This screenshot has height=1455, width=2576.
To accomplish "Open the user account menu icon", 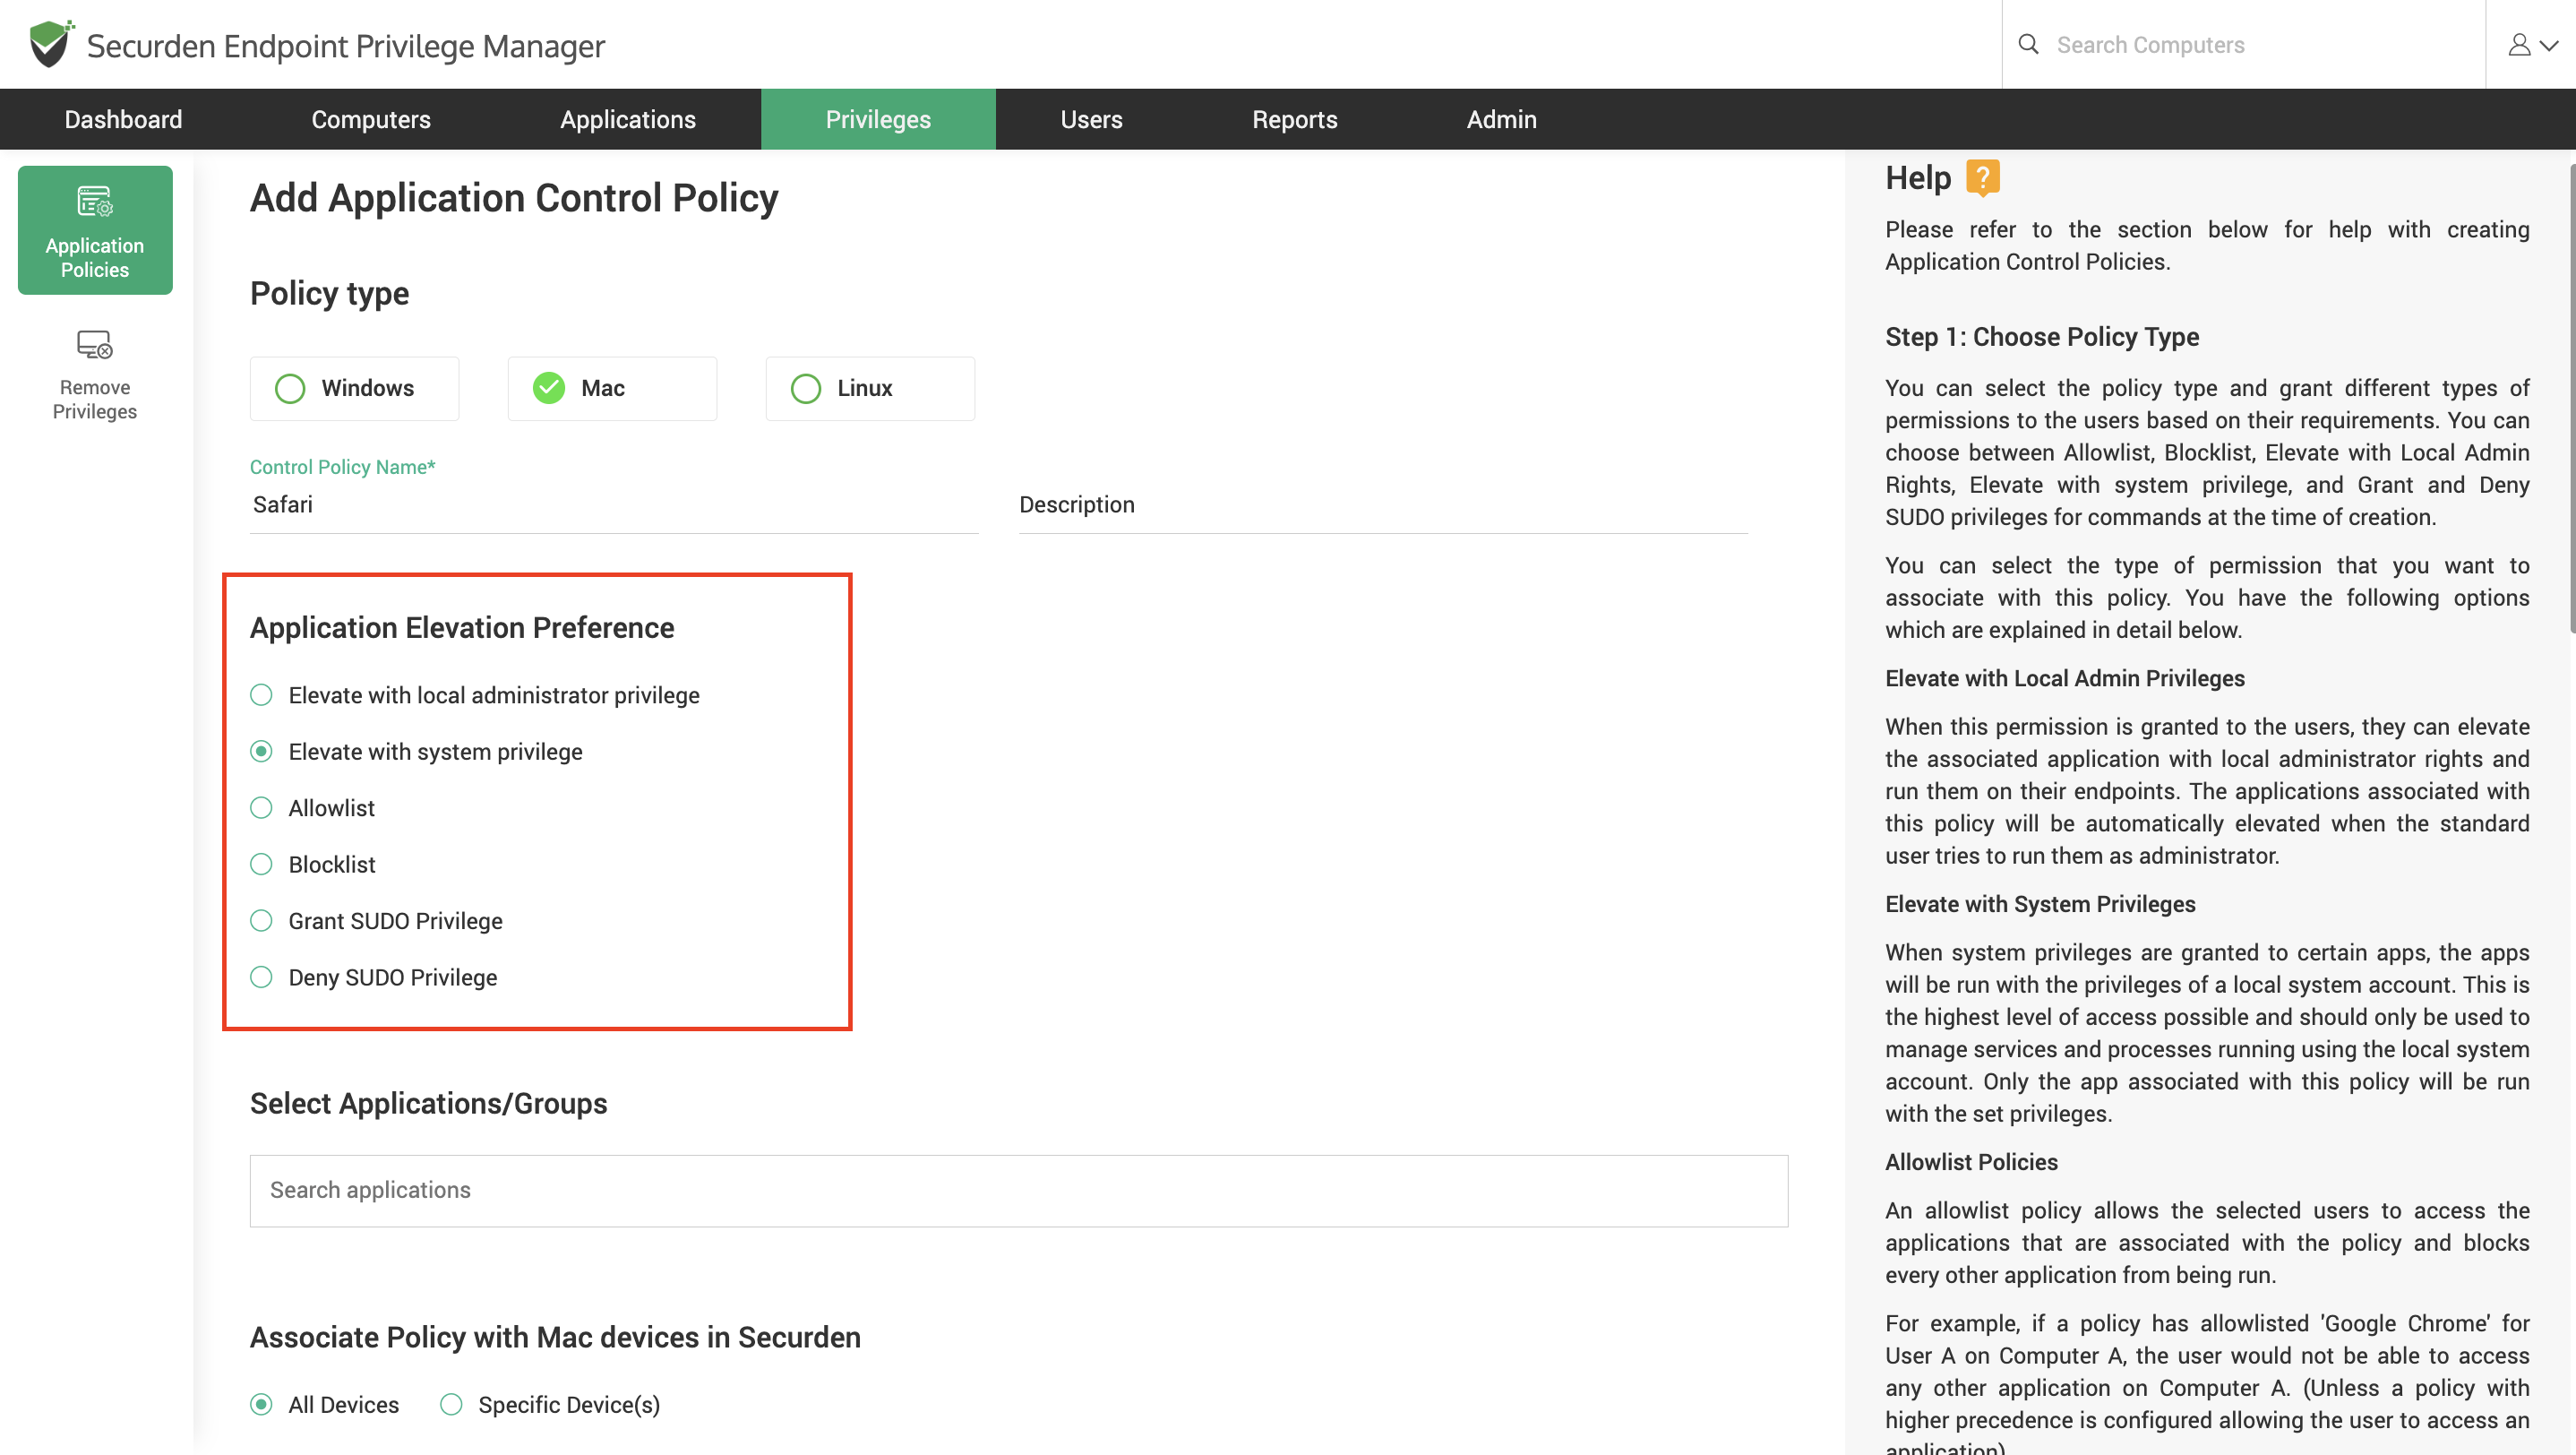I will click(x=2531, y=45).
